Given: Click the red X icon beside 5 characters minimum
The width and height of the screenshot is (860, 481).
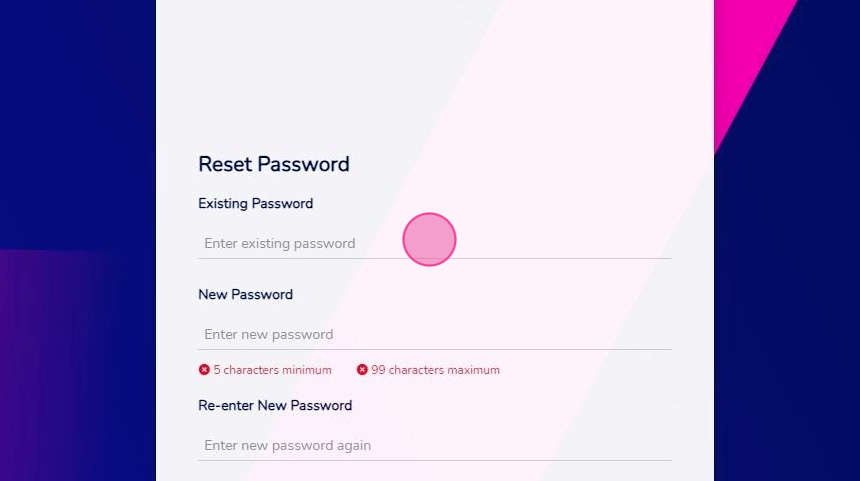Looking at the screenshot, I should pyautogui.click(x=204, y=370).
